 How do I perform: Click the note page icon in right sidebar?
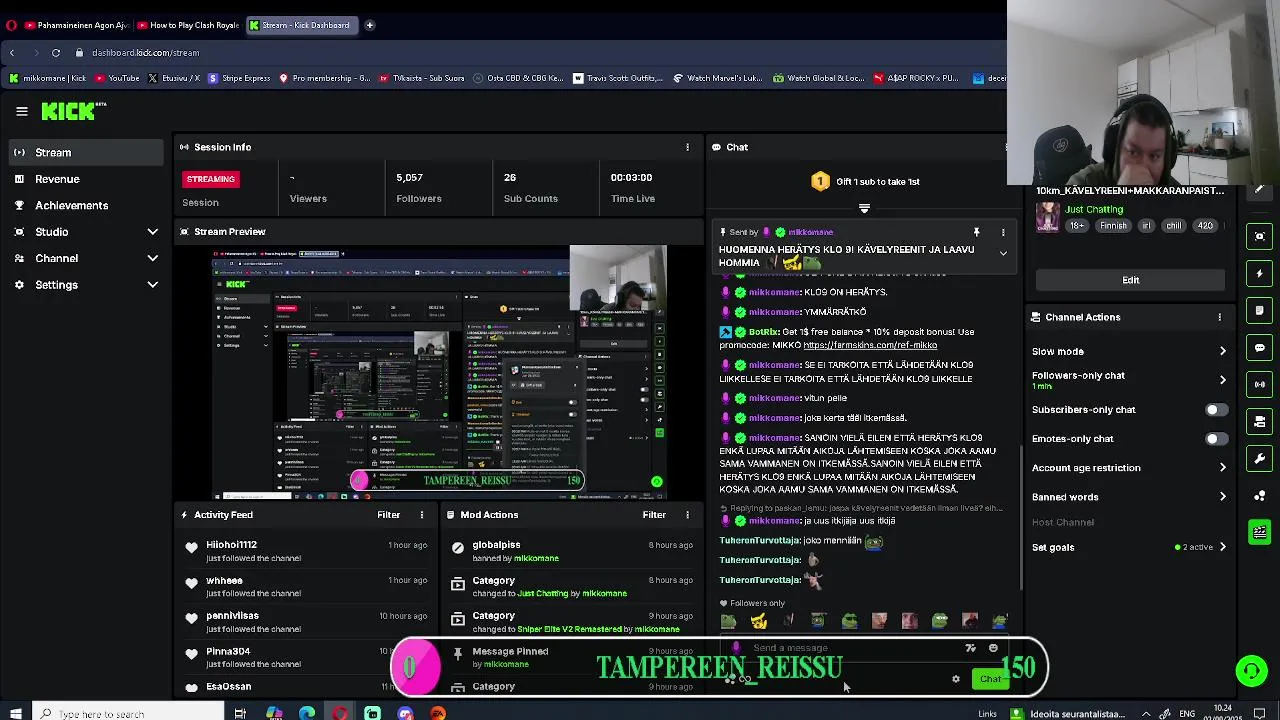(1260, 310)
